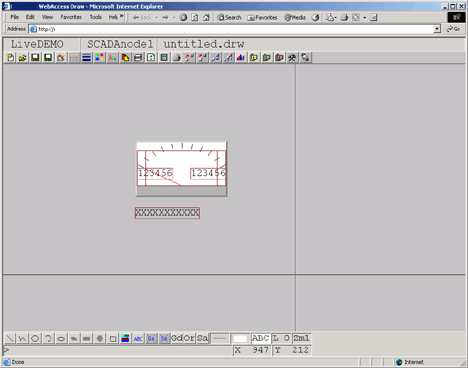Click the open file folder icon
This screenshot has height=368, width=468.
pos(23,58)
